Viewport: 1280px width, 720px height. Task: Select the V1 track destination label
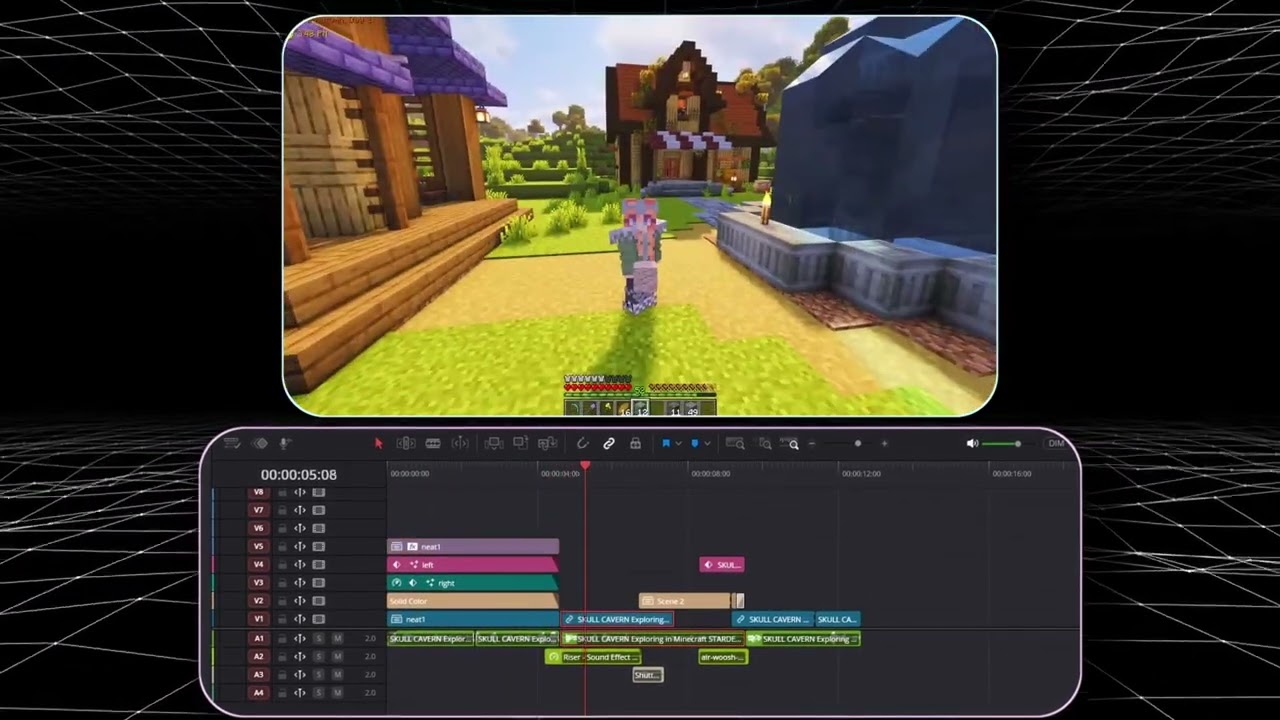[x=258, y=619]
